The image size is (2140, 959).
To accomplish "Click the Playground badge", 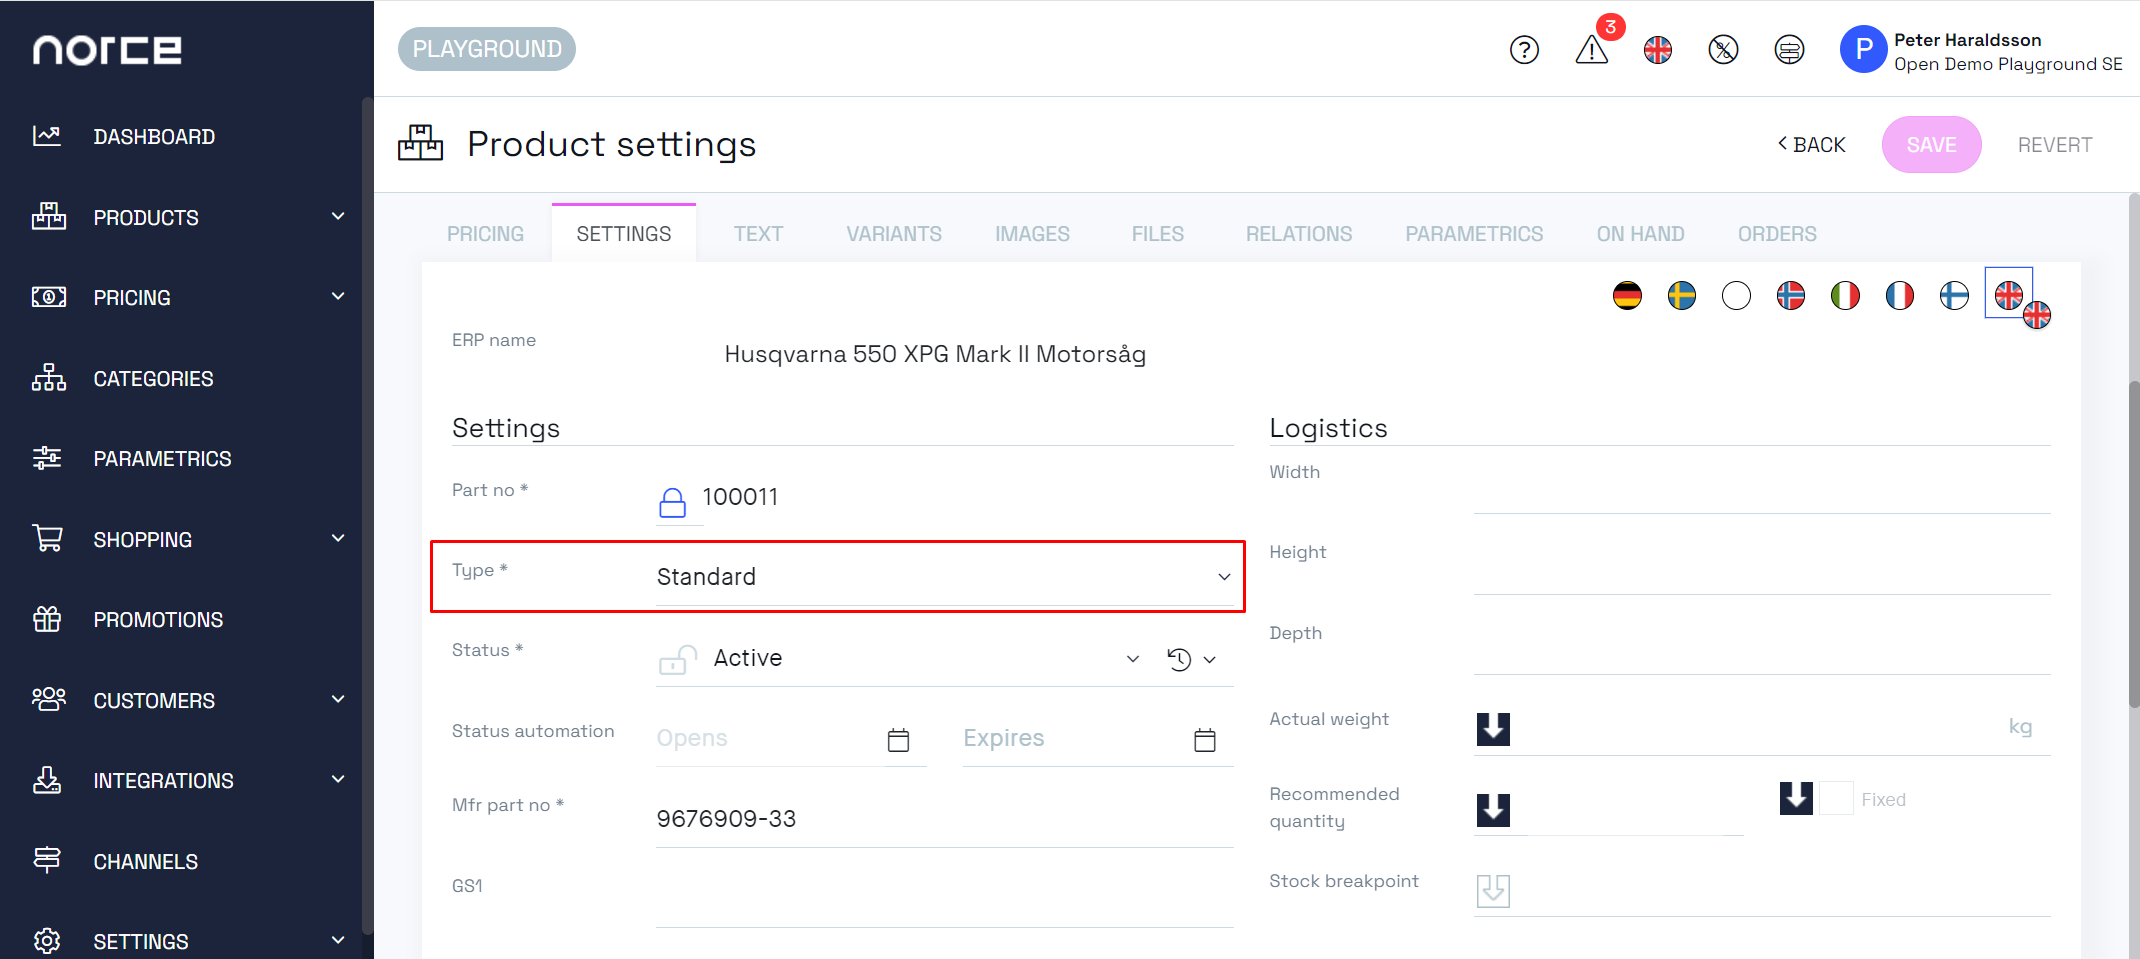I will pos(487,49).
